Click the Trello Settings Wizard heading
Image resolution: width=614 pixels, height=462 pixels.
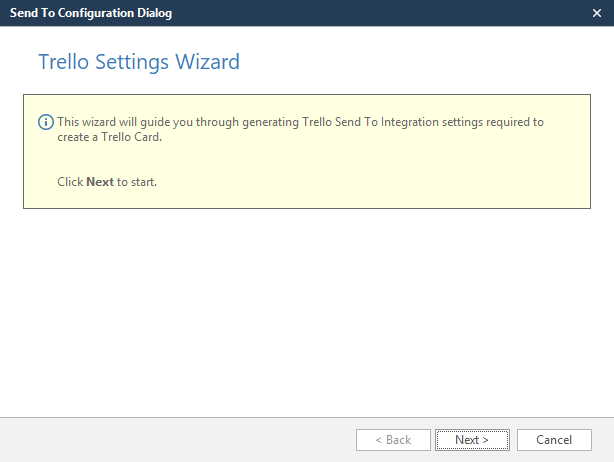(x=139, y=62)
